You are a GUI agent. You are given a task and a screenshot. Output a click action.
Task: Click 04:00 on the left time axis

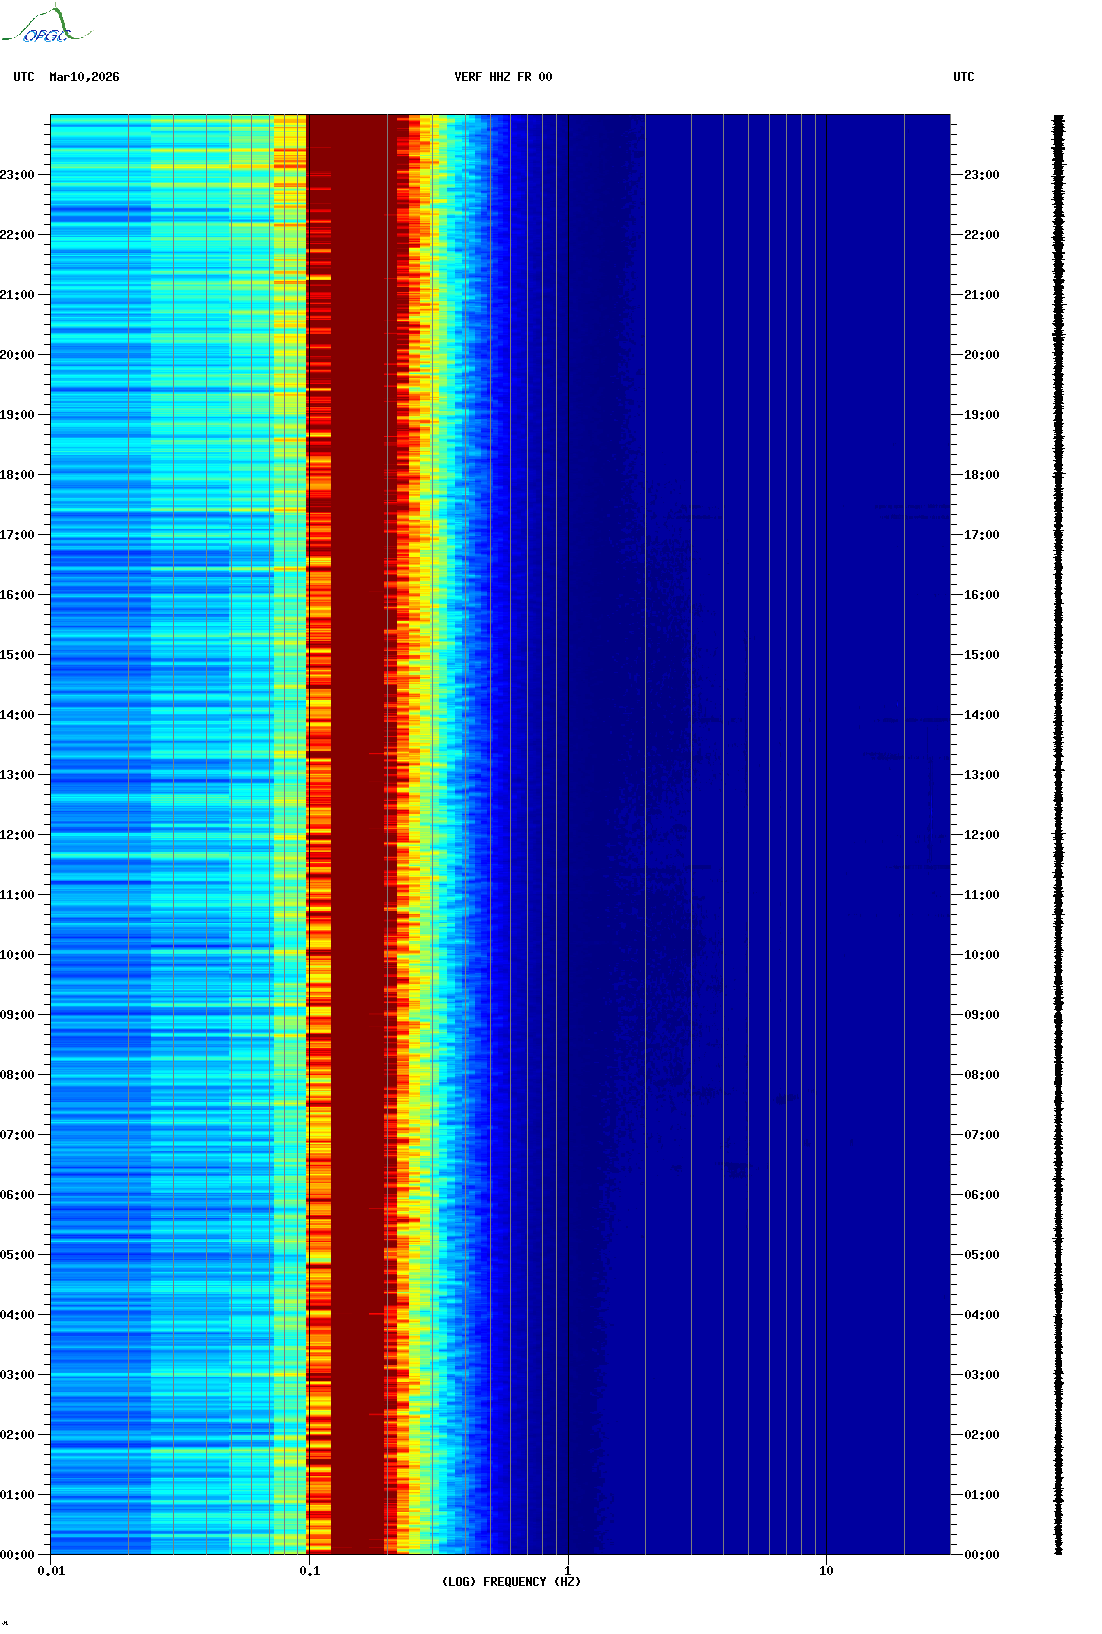tap(17, 1315)
